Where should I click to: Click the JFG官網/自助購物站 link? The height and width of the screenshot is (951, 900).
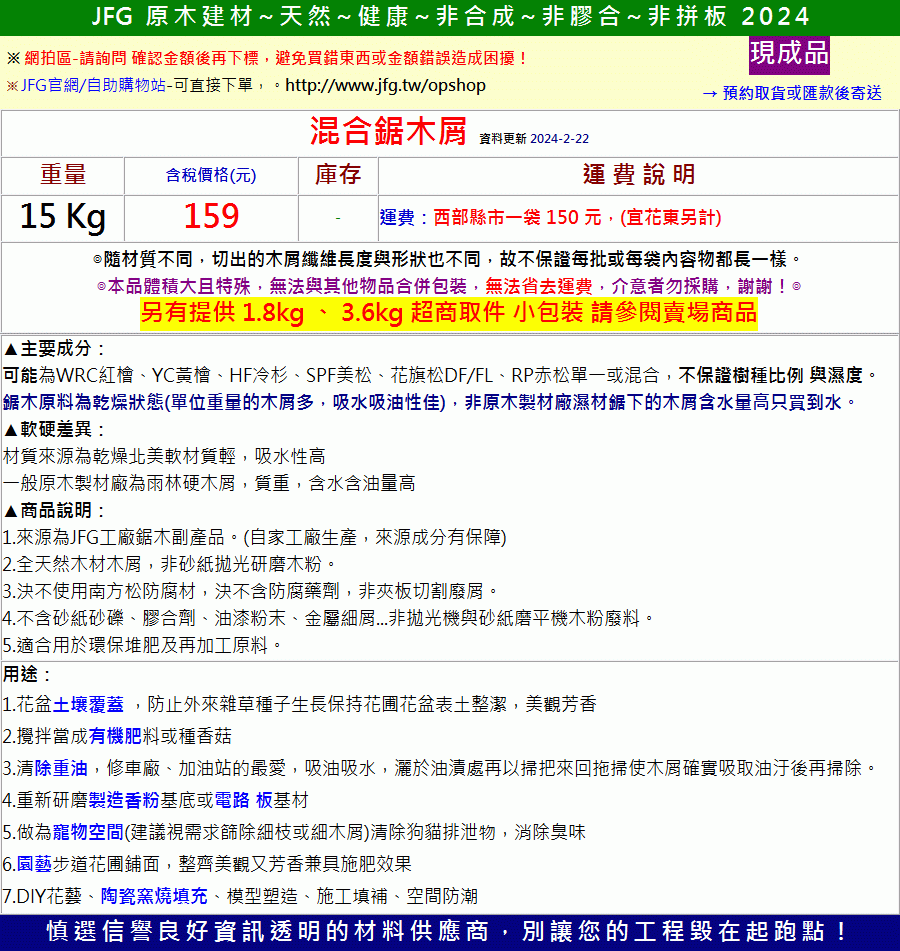(93, 85)
